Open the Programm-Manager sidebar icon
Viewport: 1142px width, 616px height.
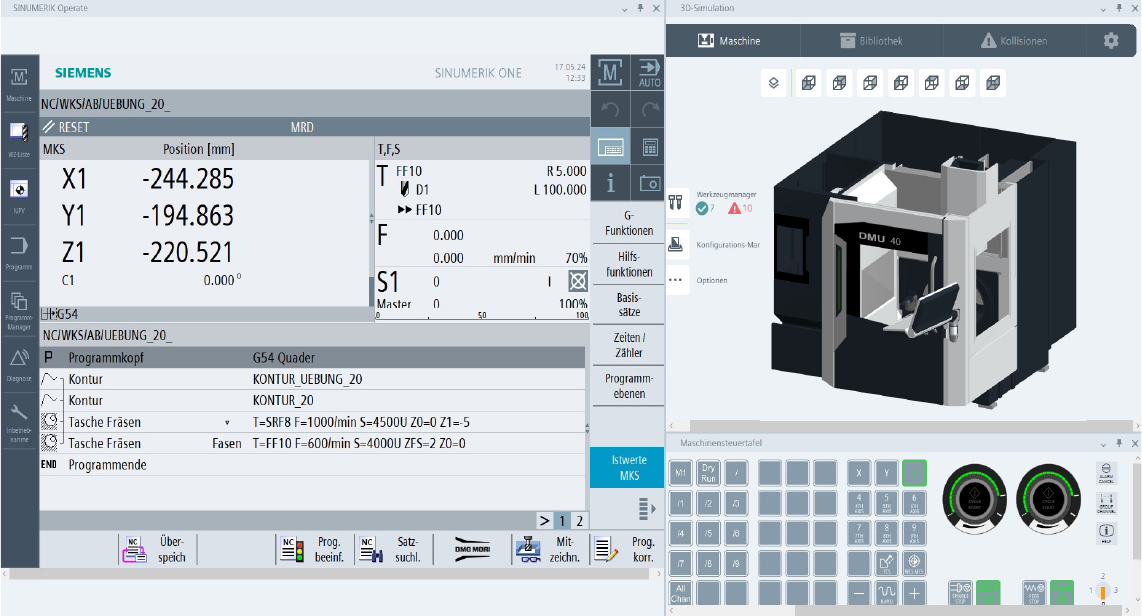point(19,304)
